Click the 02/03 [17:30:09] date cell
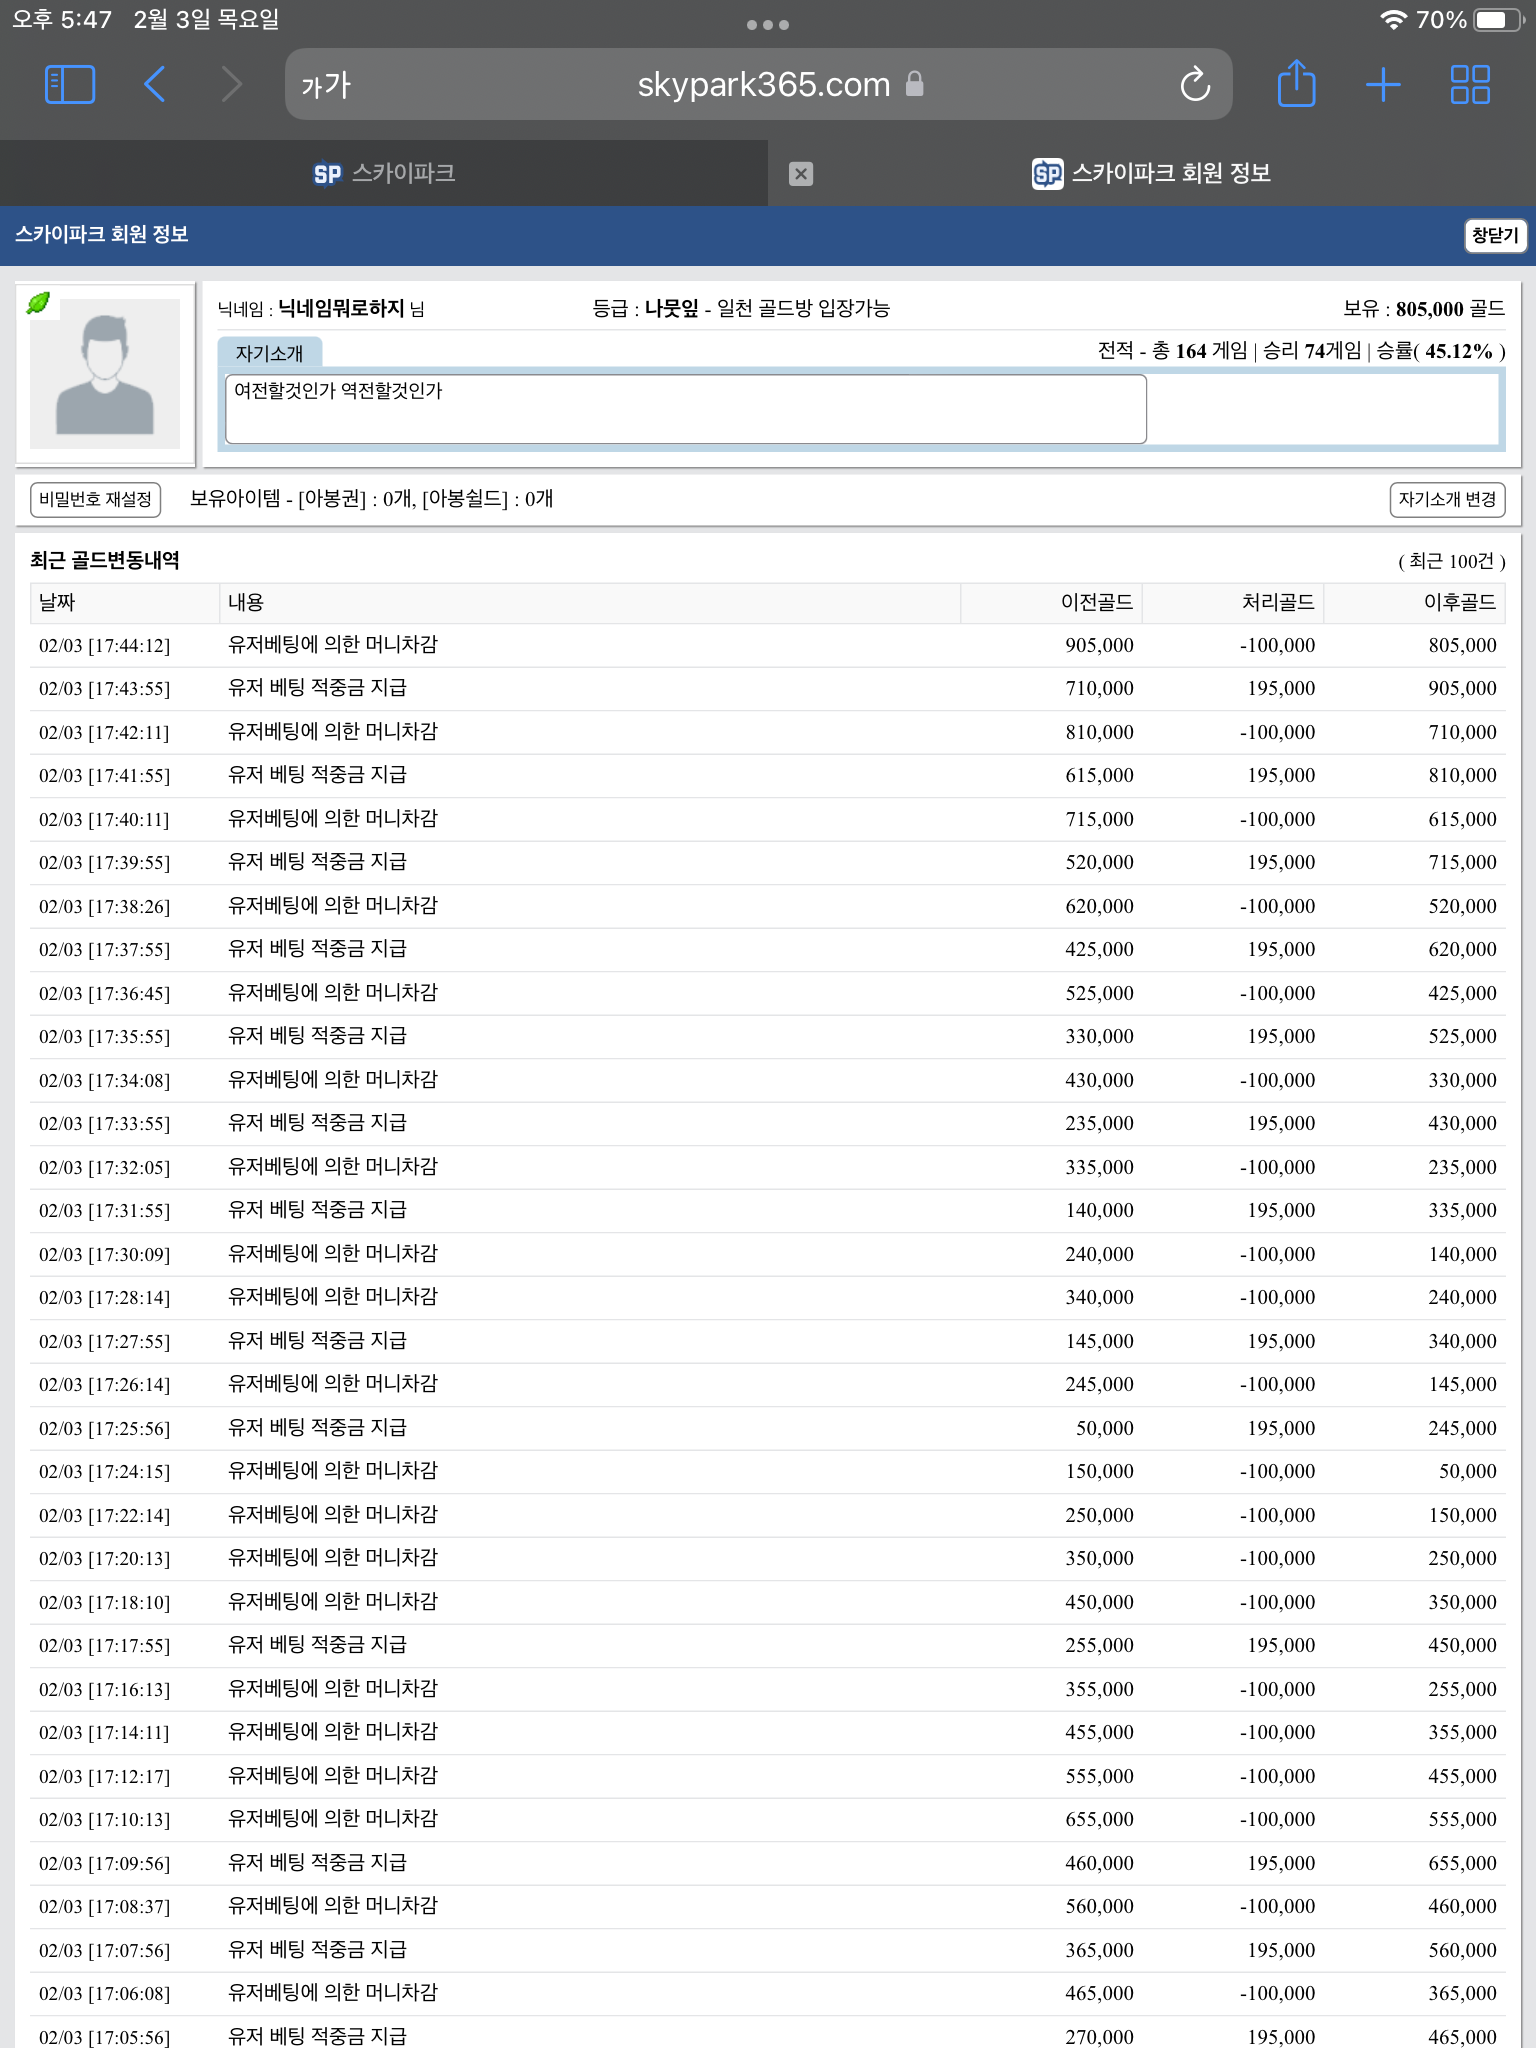Viewport: 1536px width, 2048px height. tap(104, 1254)
